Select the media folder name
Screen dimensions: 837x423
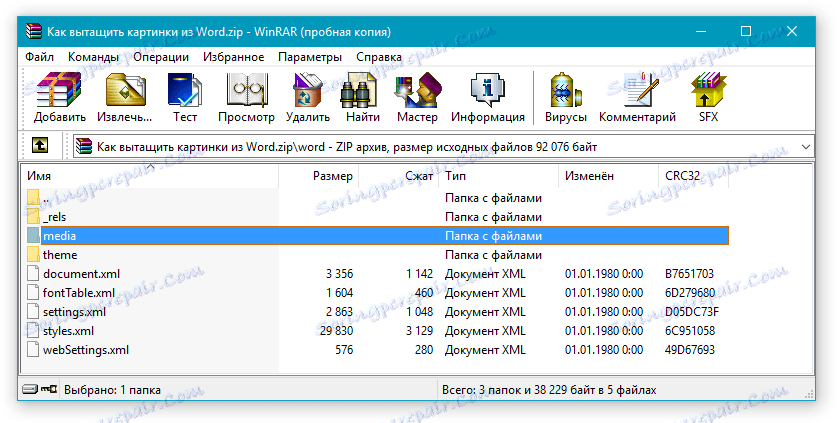tap(59, 236)
